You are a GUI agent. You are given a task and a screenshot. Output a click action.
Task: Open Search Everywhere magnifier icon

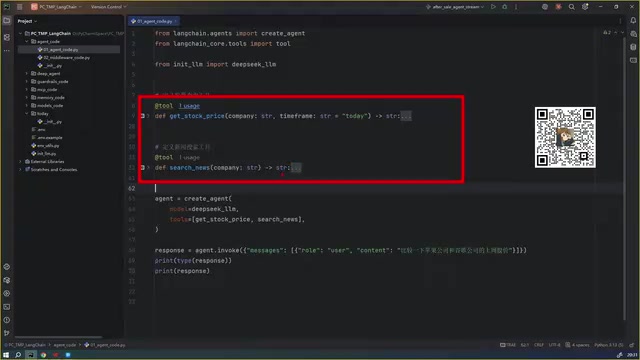pos(571,7)
